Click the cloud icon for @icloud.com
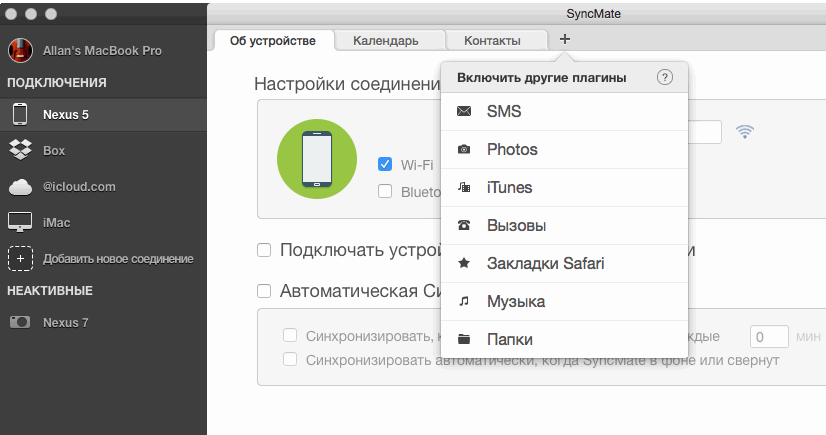826x435 pixels. pyautogui.click(x=20, y=187)
